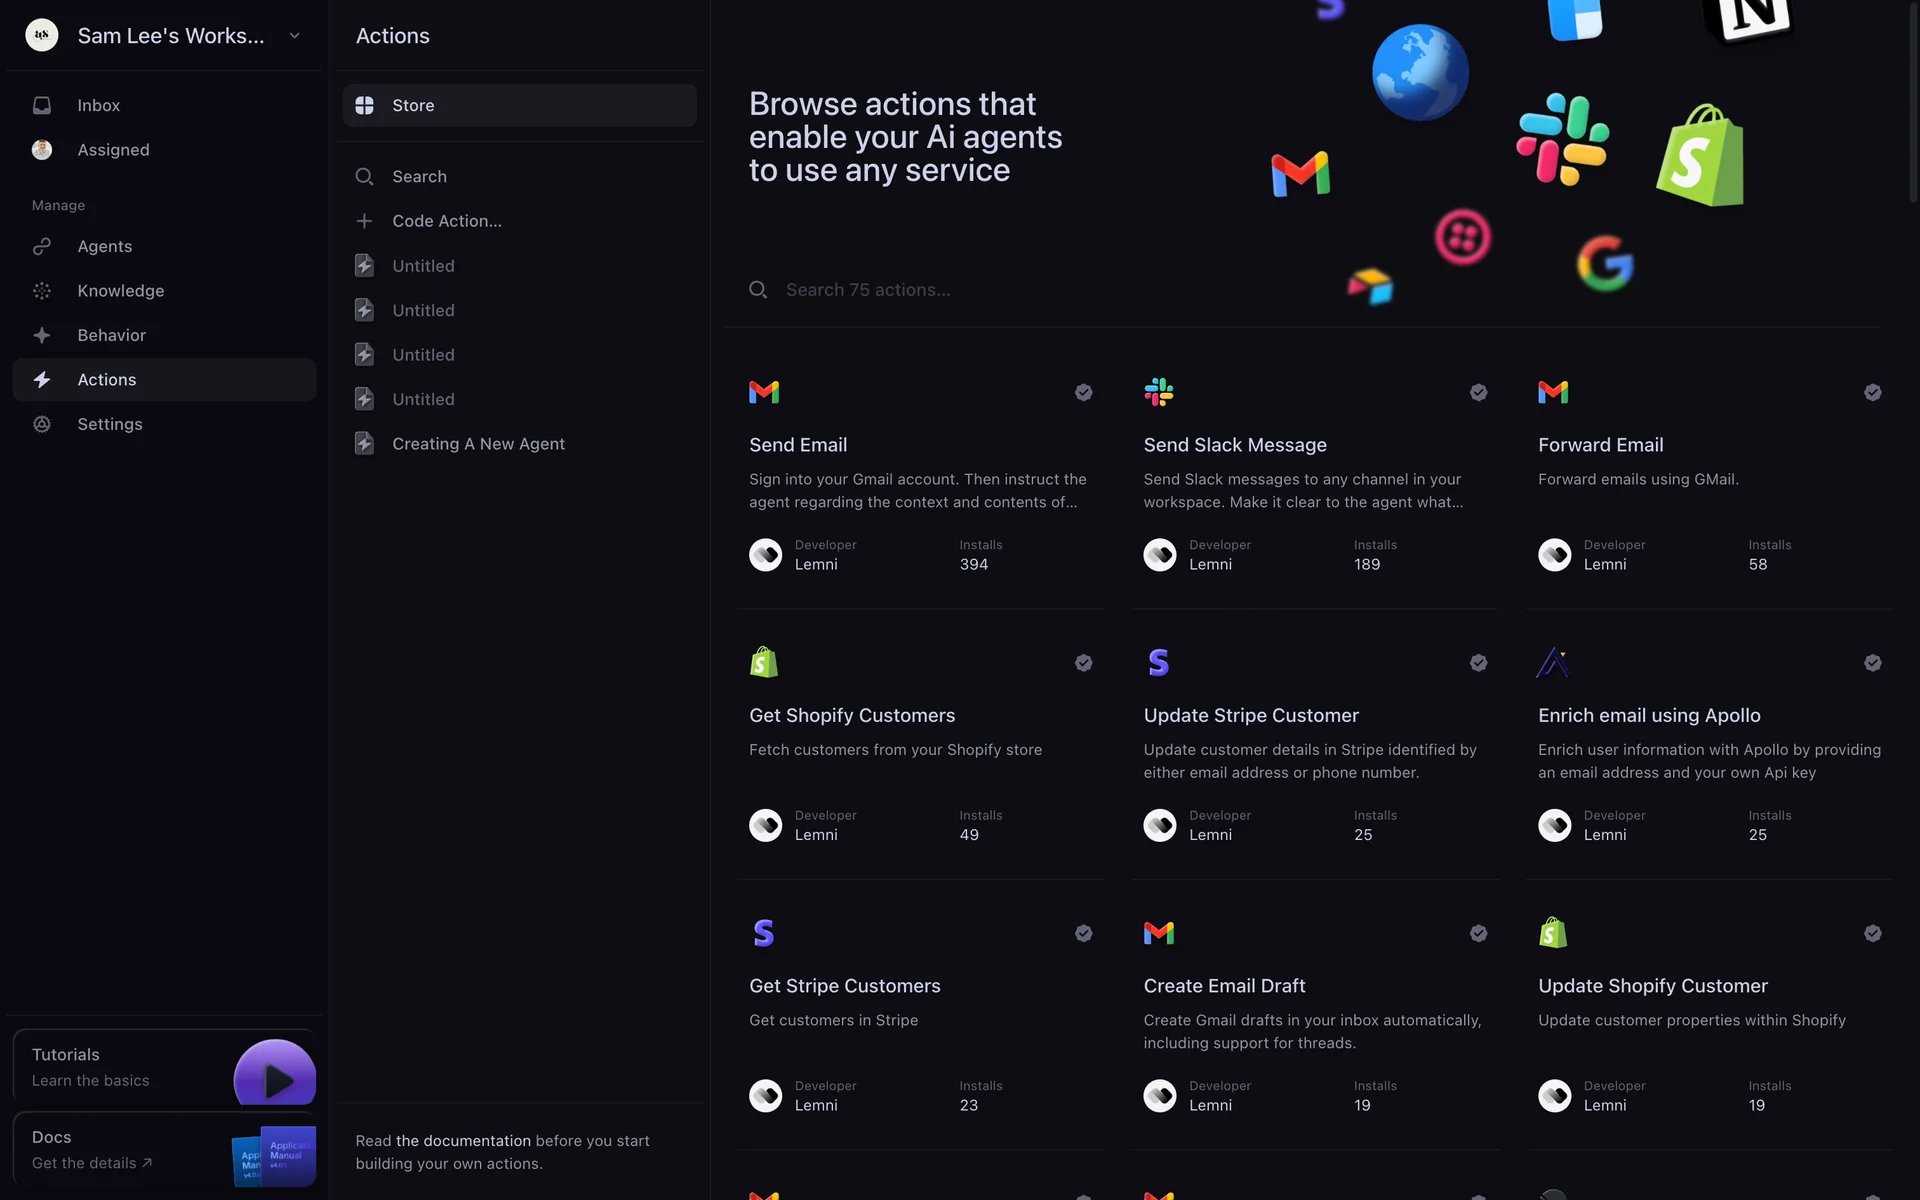Click the Shopify icon on Get Shopify Customers
Image resolution: width=1920 pixels, height=1200 pixels.
(x=764, y=662)
